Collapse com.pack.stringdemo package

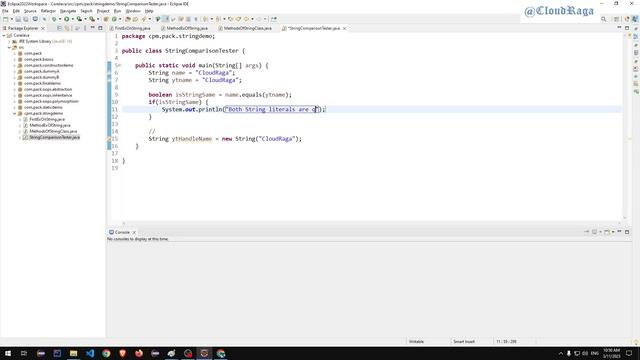15,113
